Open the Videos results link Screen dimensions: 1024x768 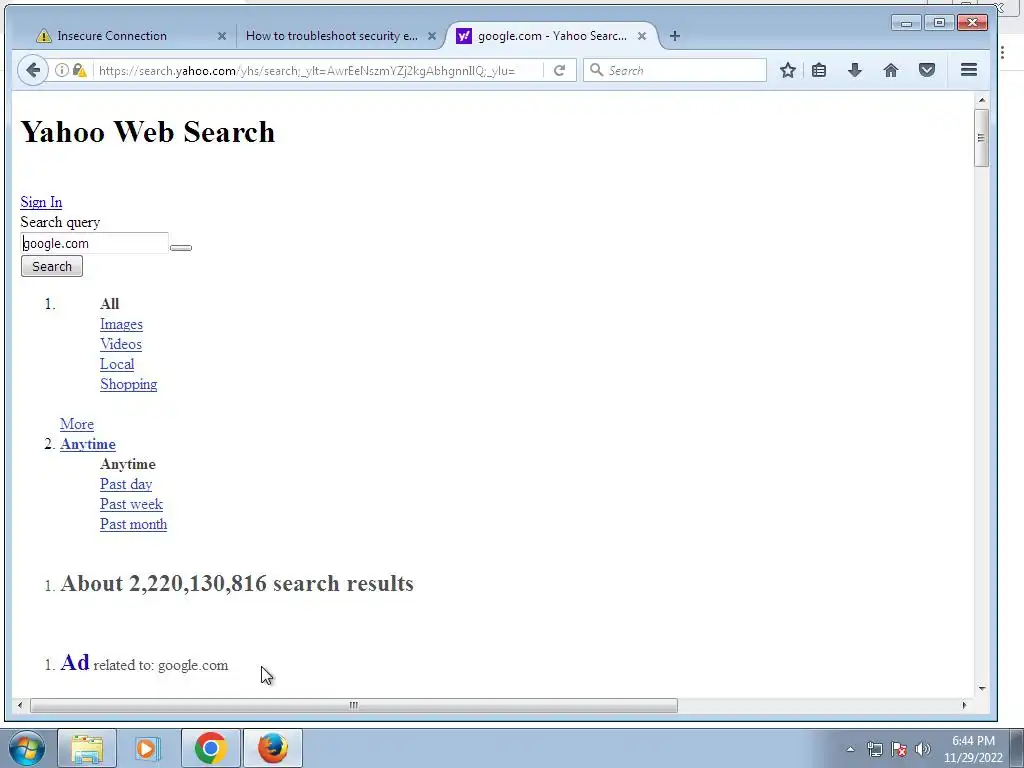click(121, 344)
